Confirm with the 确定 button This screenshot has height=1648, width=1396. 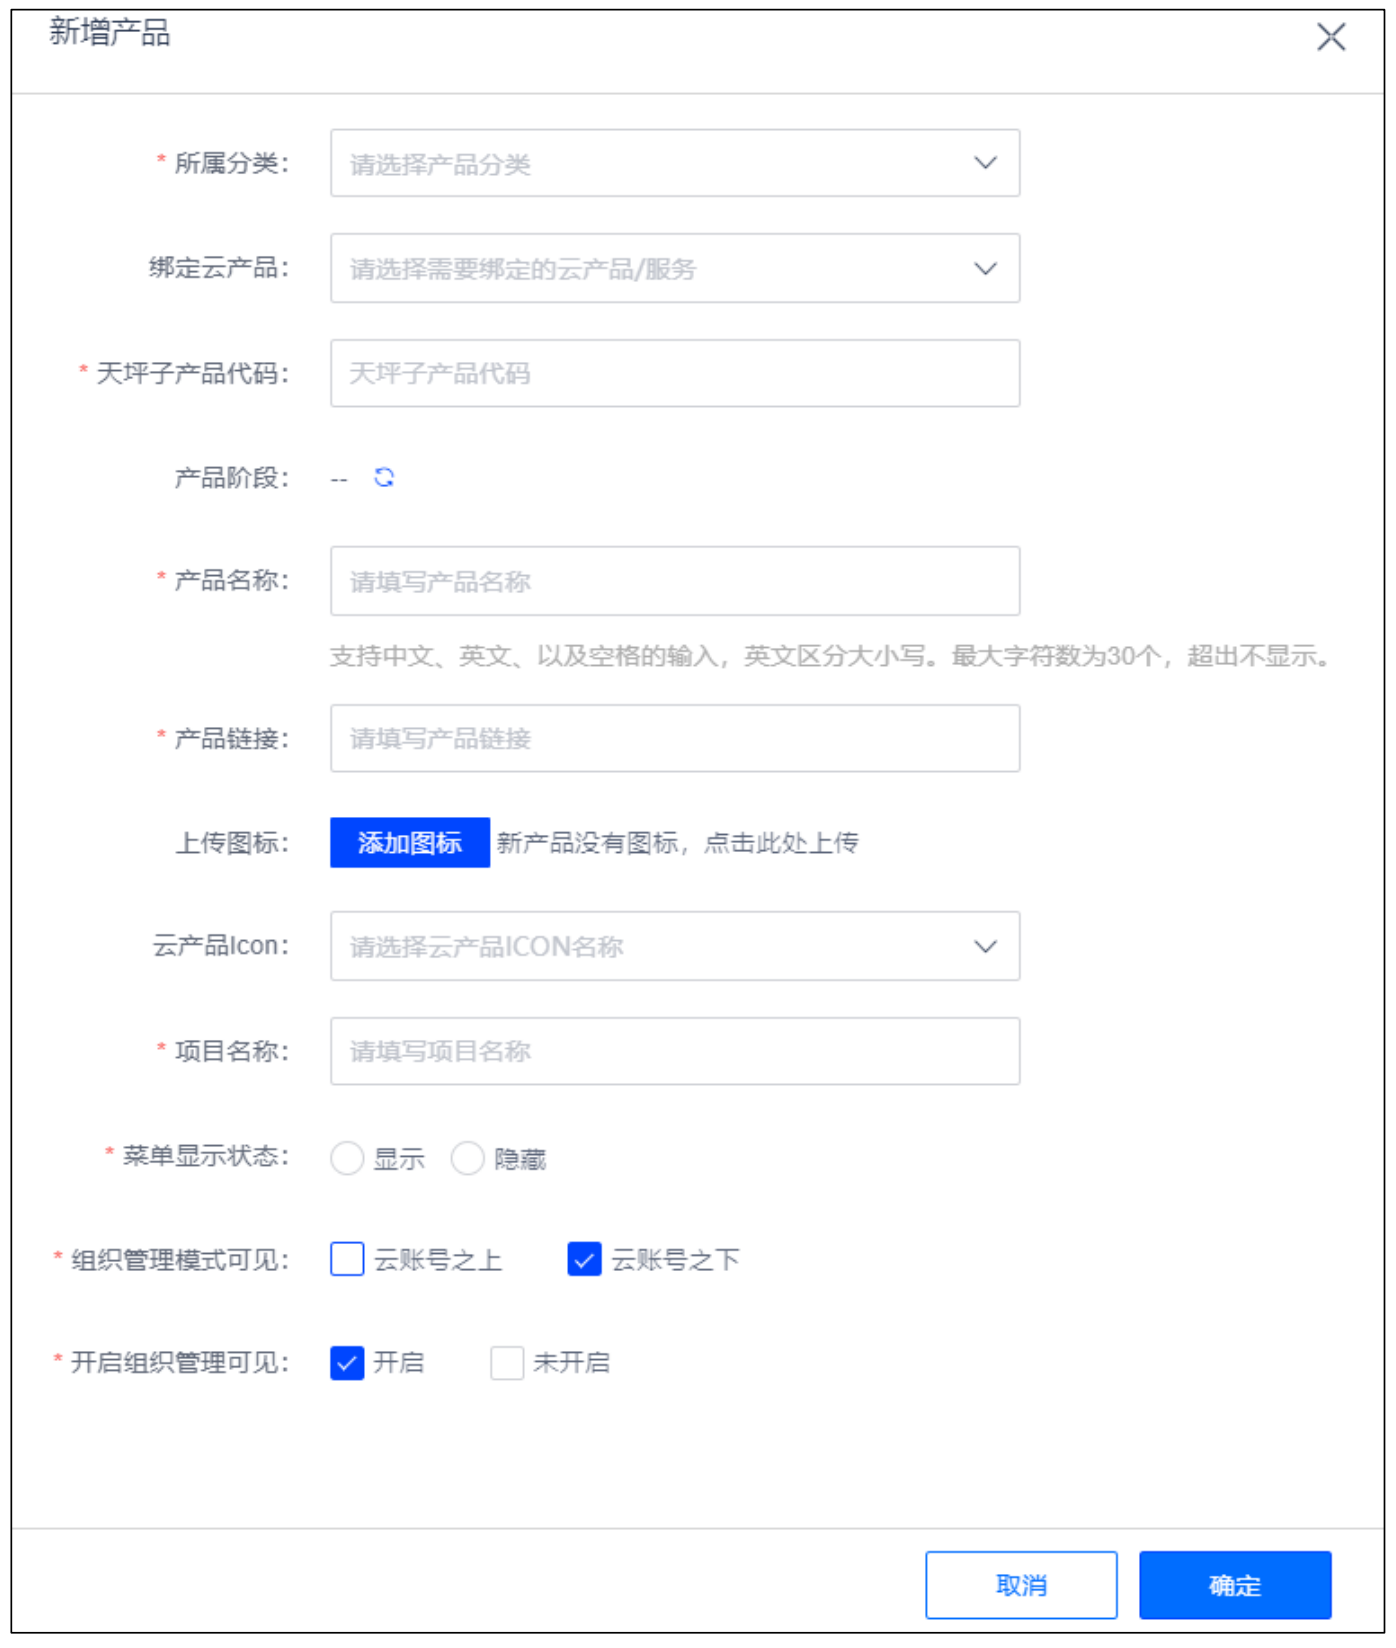click(x=1235, y=1585)
